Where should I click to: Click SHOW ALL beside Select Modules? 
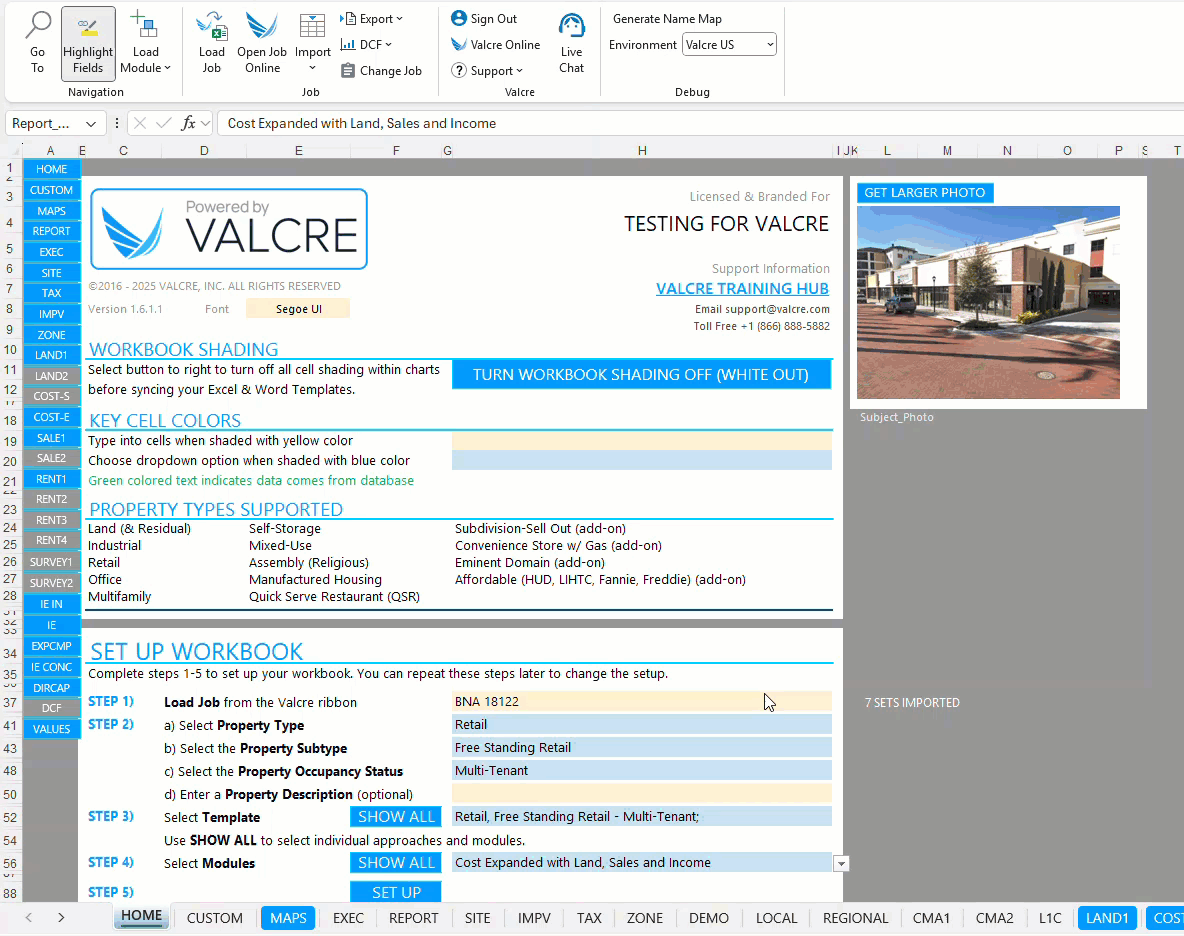396,863
